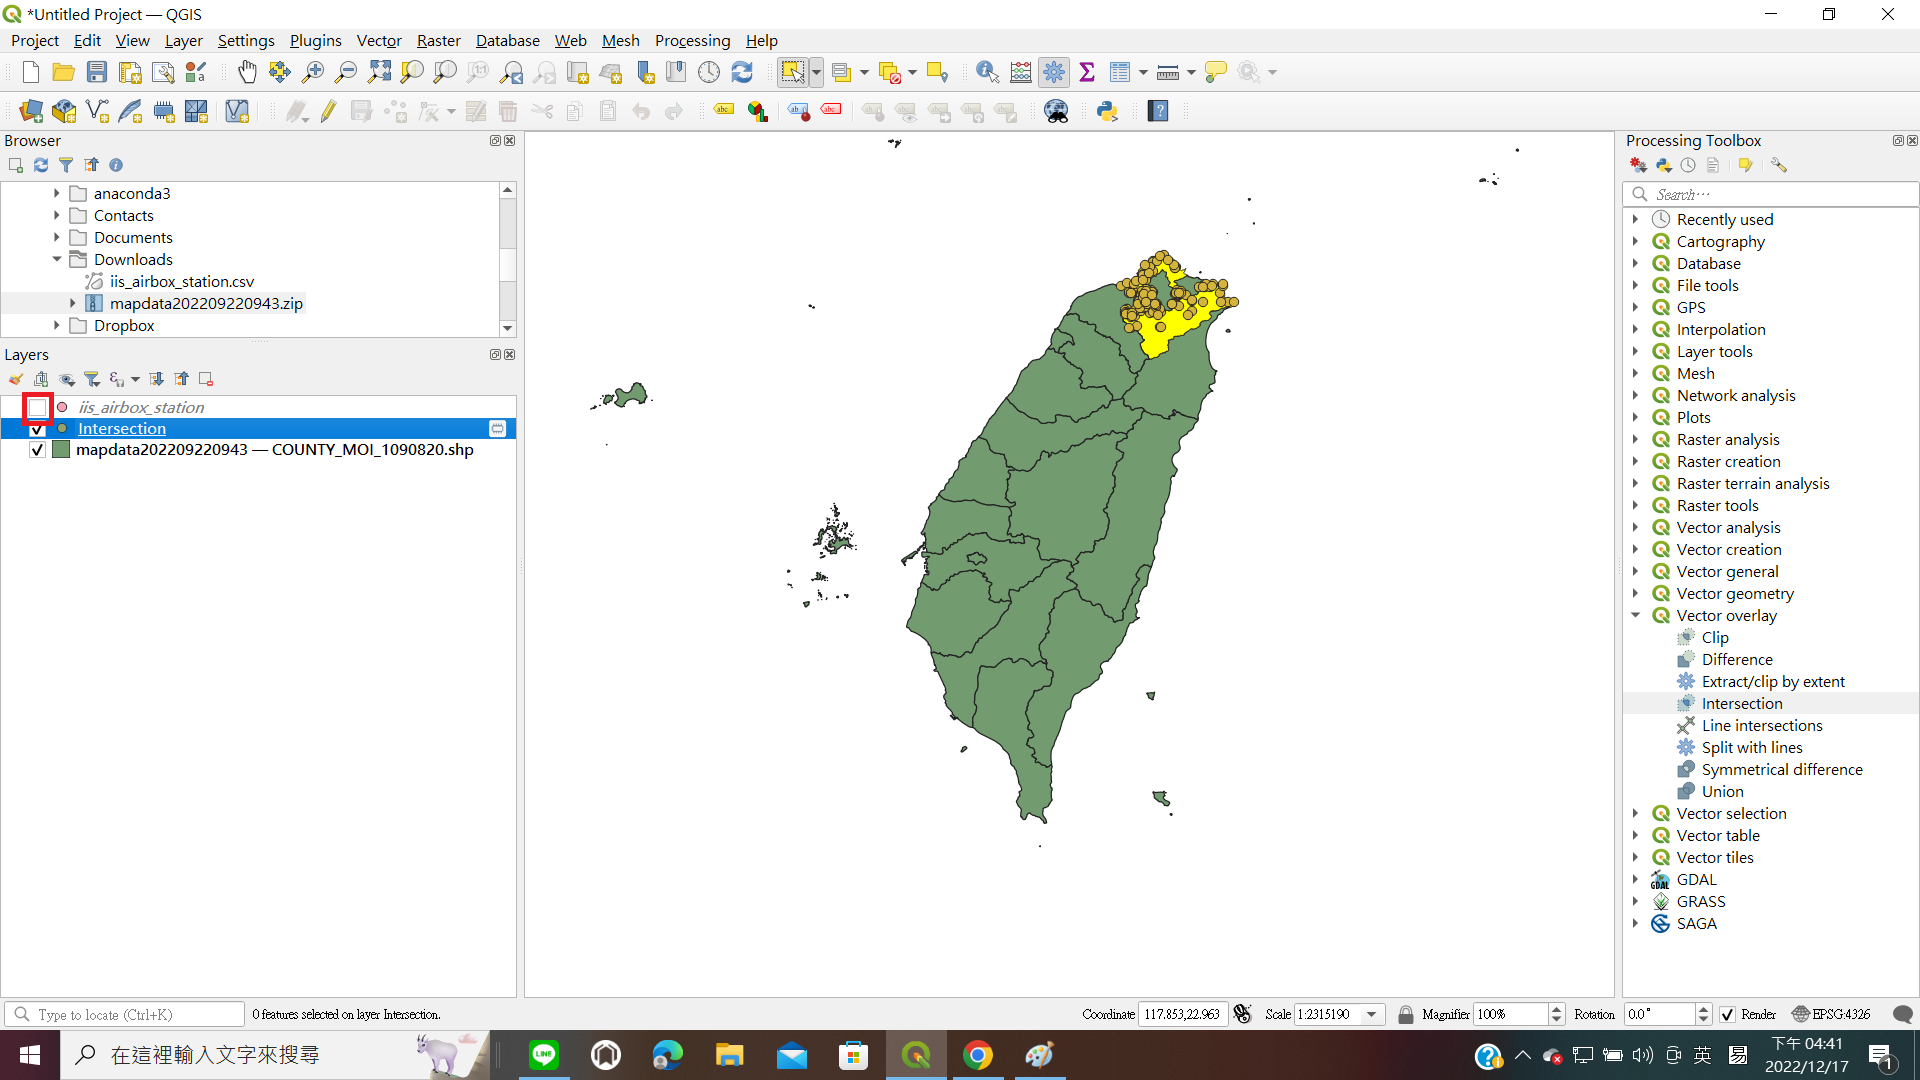Viewport: 1920px width, 1080px height.
Task: Click the Save Project floppy icon
Action: (97, 72)
